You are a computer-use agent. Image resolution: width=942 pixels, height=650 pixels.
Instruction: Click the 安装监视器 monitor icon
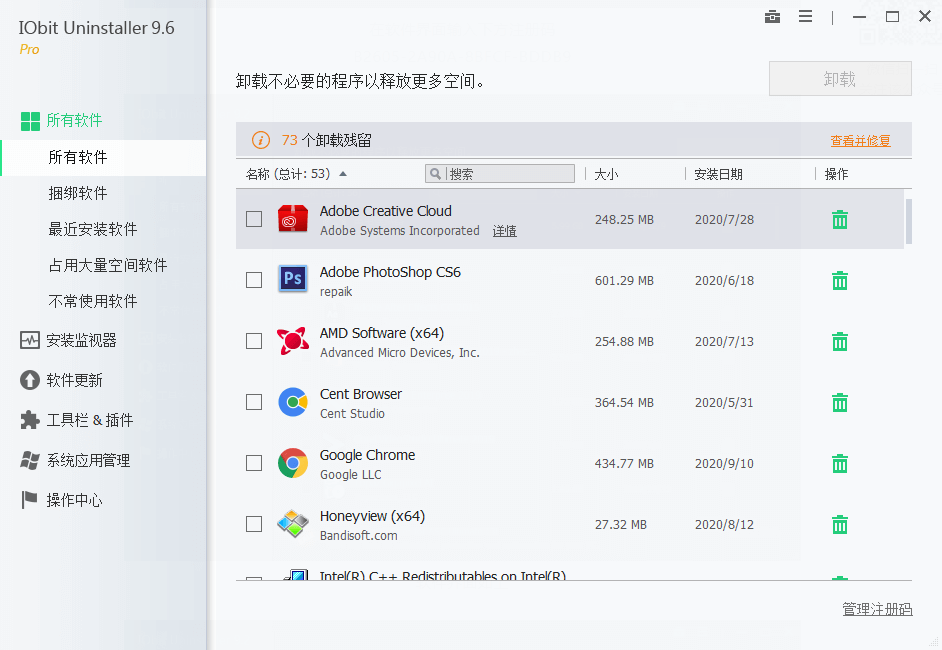click(29, 341)
